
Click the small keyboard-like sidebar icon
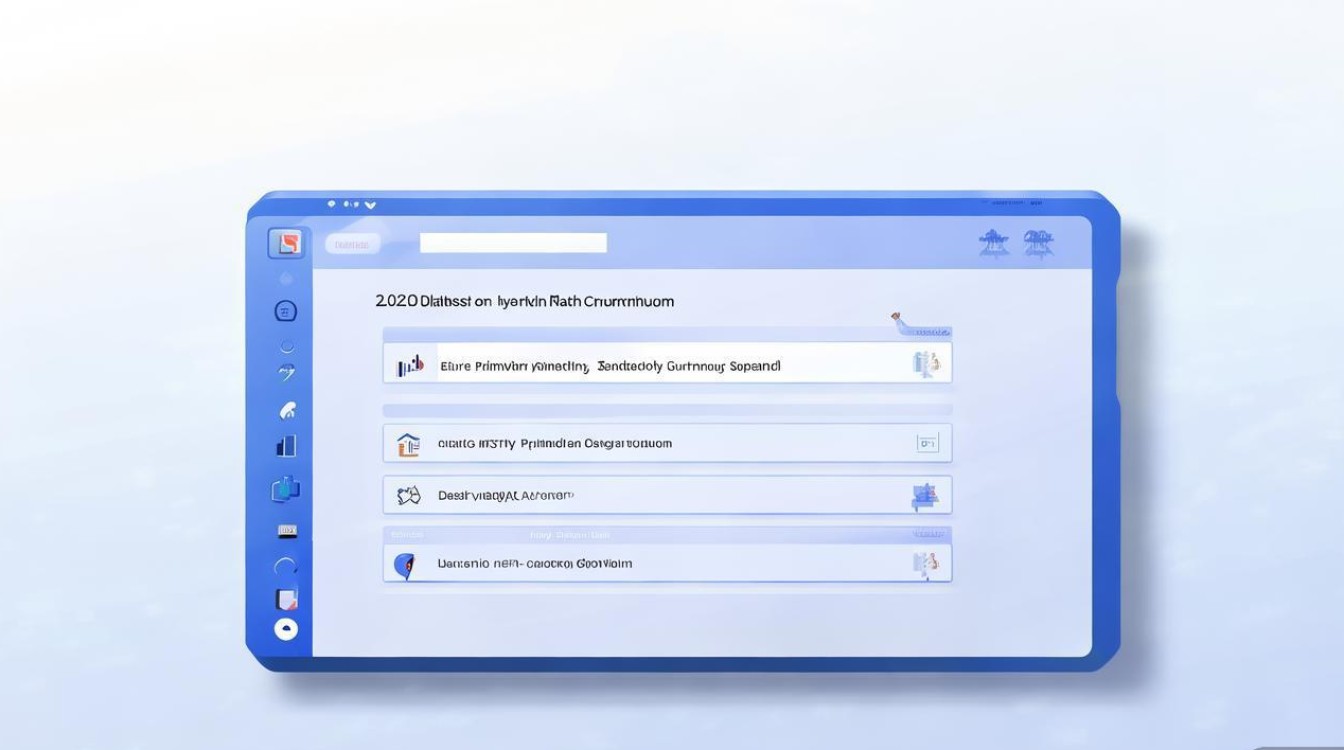pos(287,531)
